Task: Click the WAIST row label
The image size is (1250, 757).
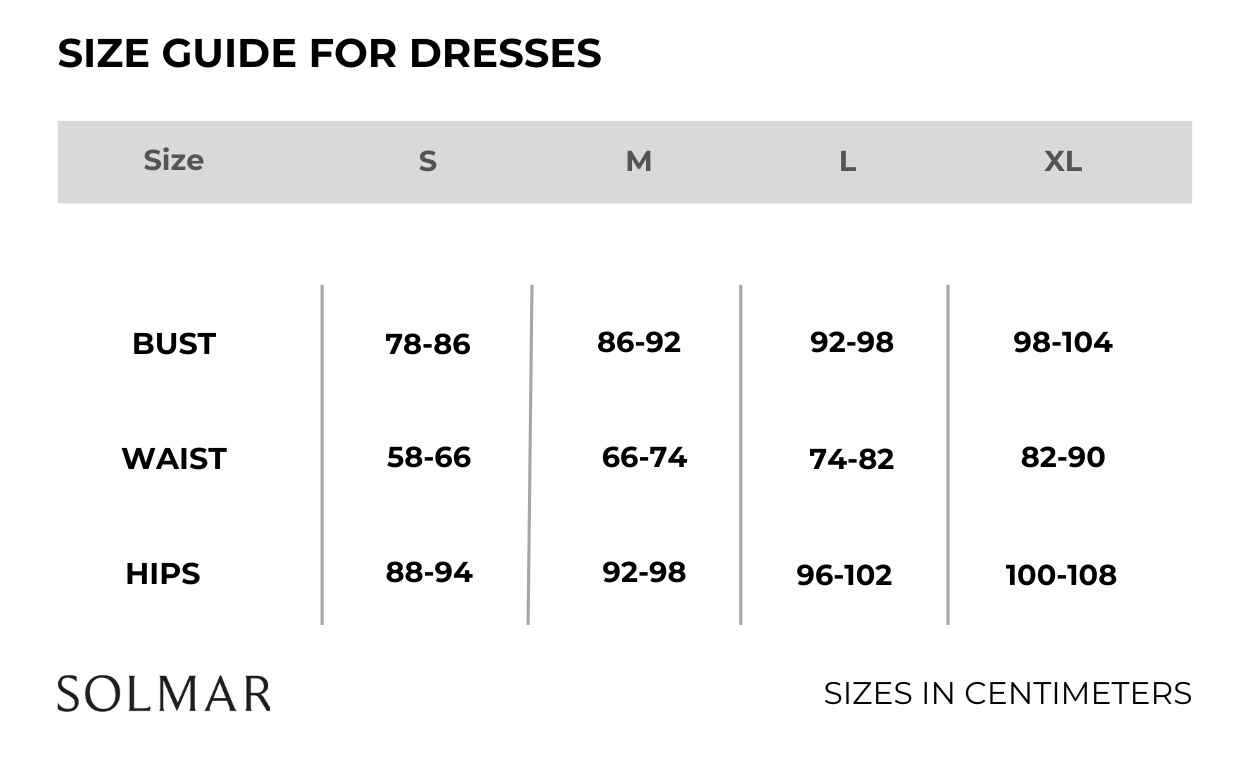Action: (174, 459)
